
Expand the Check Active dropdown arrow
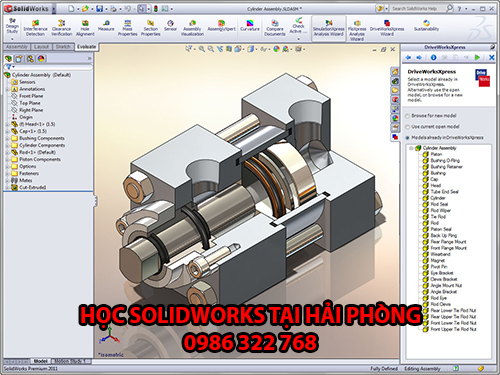[298, 39]
